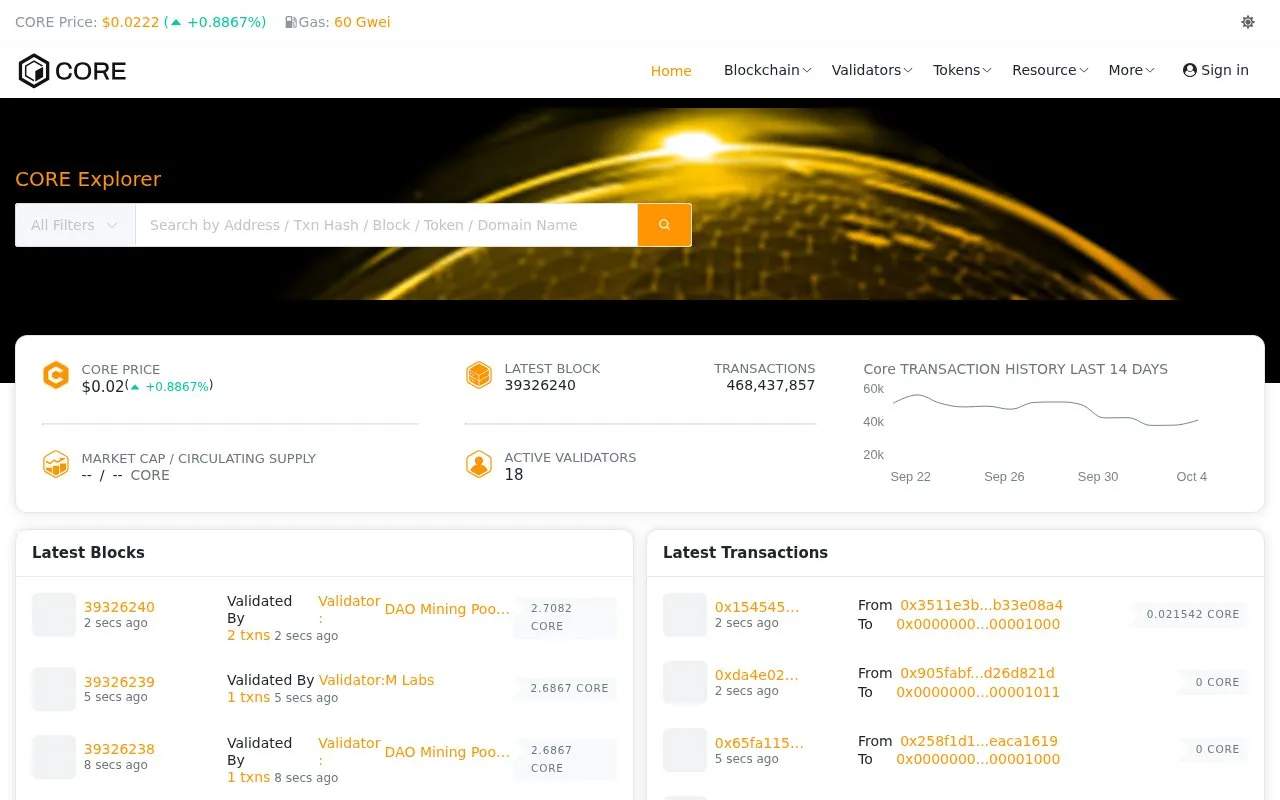Click the Active Validators person icon

[479, 464]
